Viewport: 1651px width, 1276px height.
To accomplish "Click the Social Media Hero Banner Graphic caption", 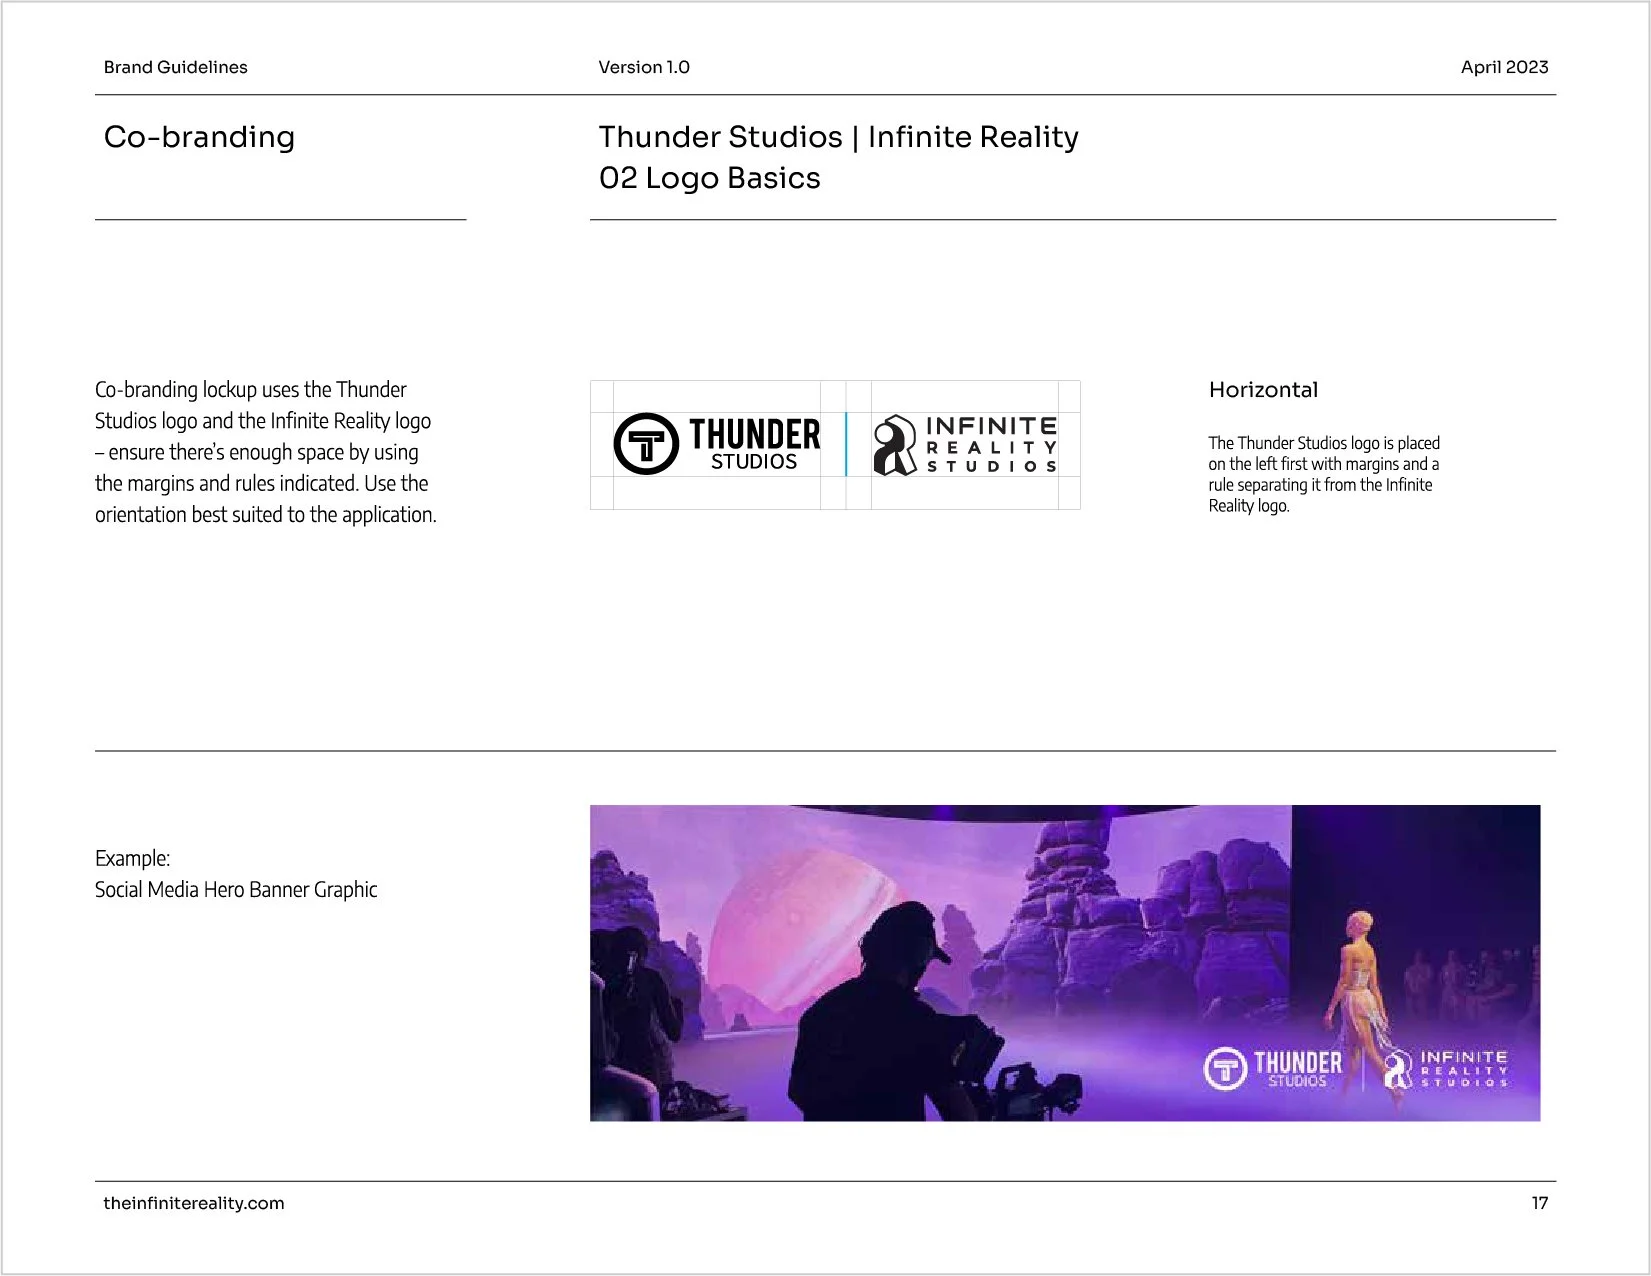I will (236, 889).
